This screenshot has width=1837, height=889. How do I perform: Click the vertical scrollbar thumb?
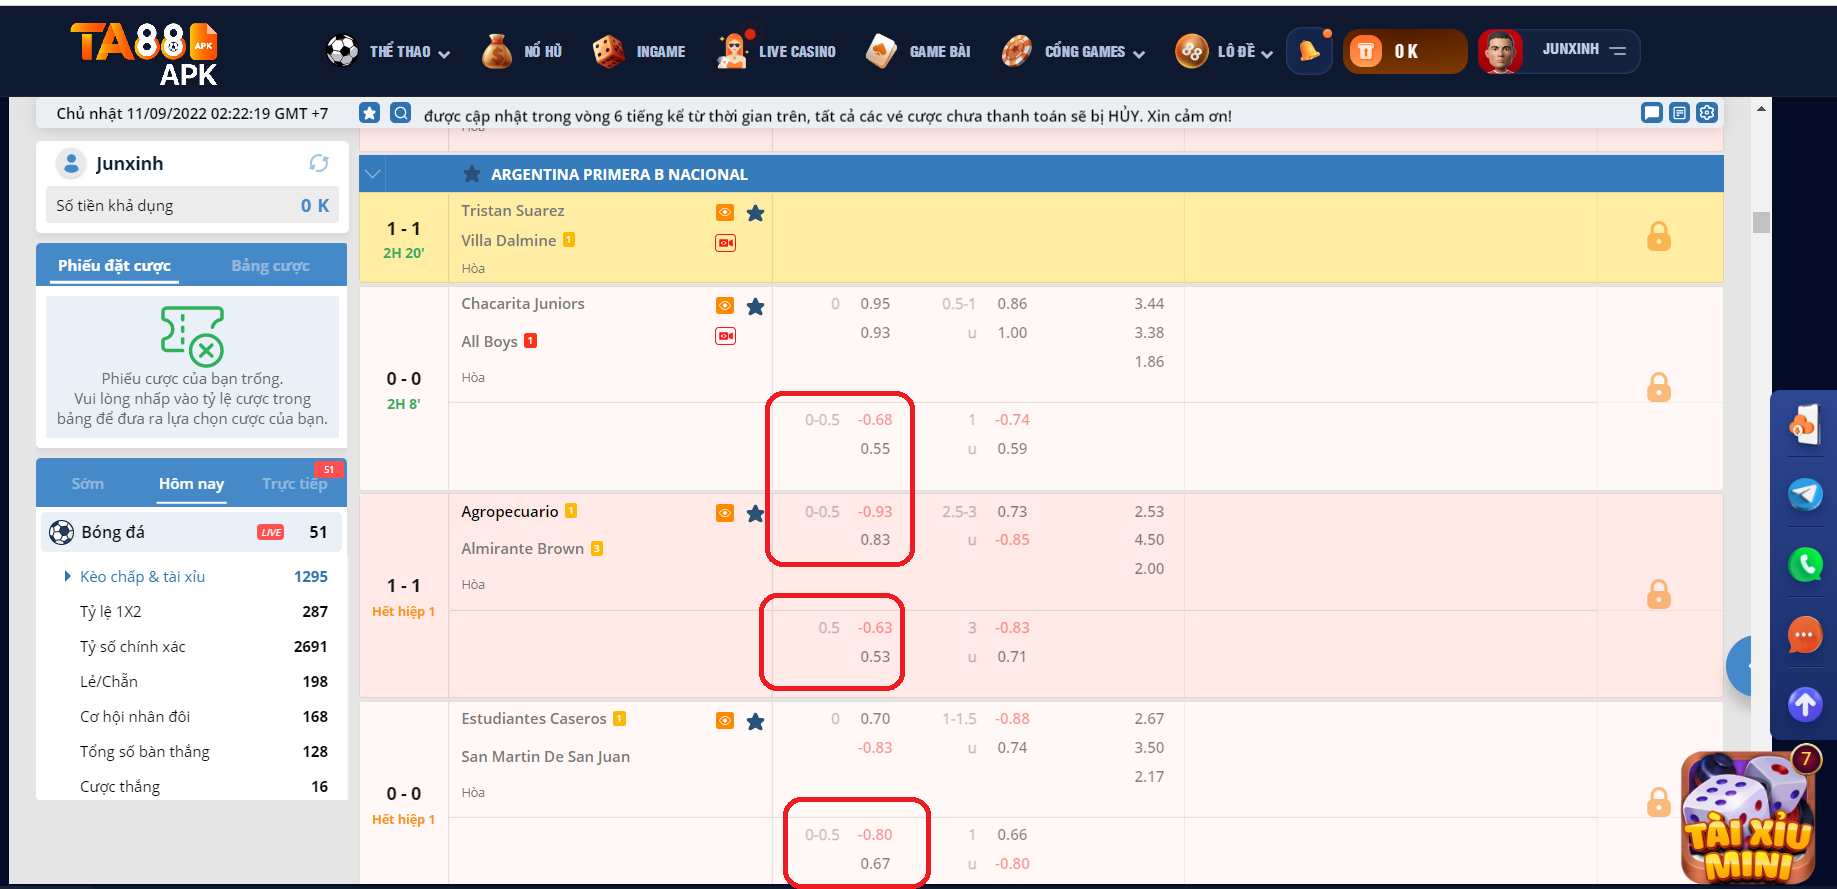tap(1761, 222)
